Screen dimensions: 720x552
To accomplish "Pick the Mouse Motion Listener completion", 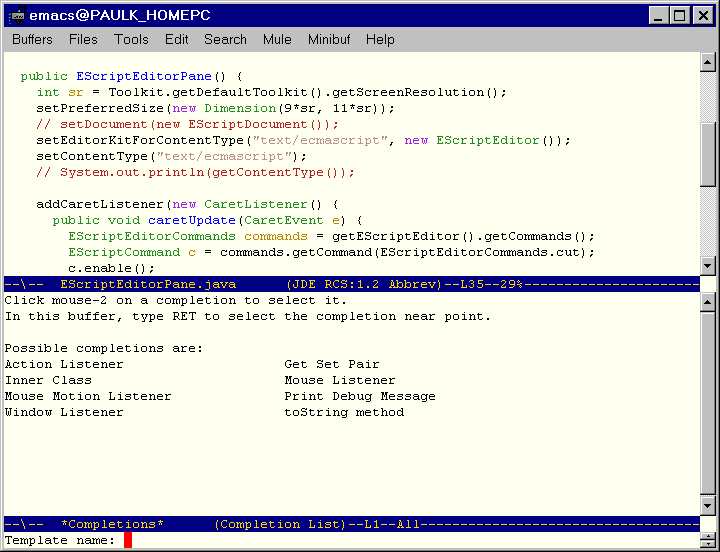I will coord(88,396).
